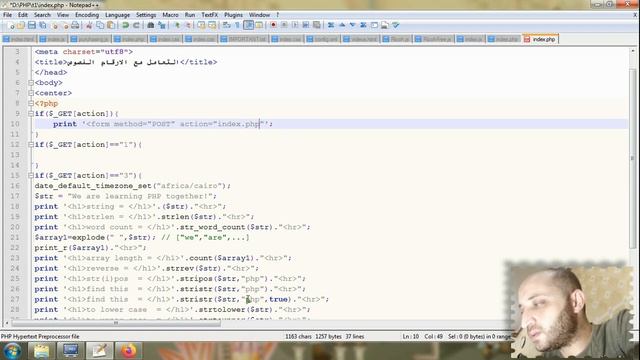Click the Paste toolbar icon
This screenshot has height=360, width=640.
pos(111,25)
